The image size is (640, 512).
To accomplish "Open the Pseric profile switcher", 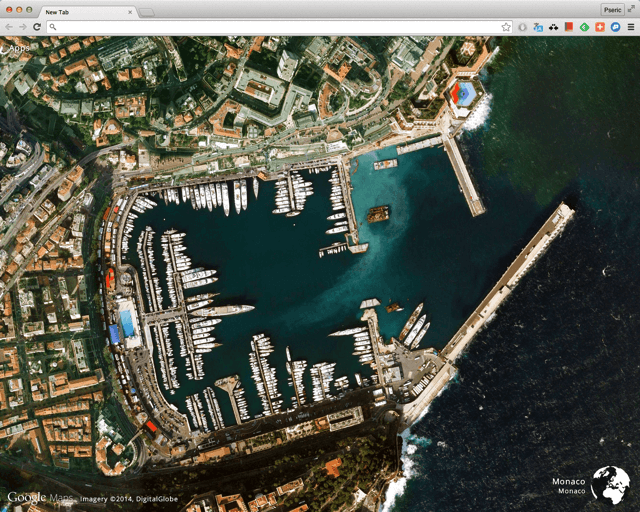I will tap(611, 9).
